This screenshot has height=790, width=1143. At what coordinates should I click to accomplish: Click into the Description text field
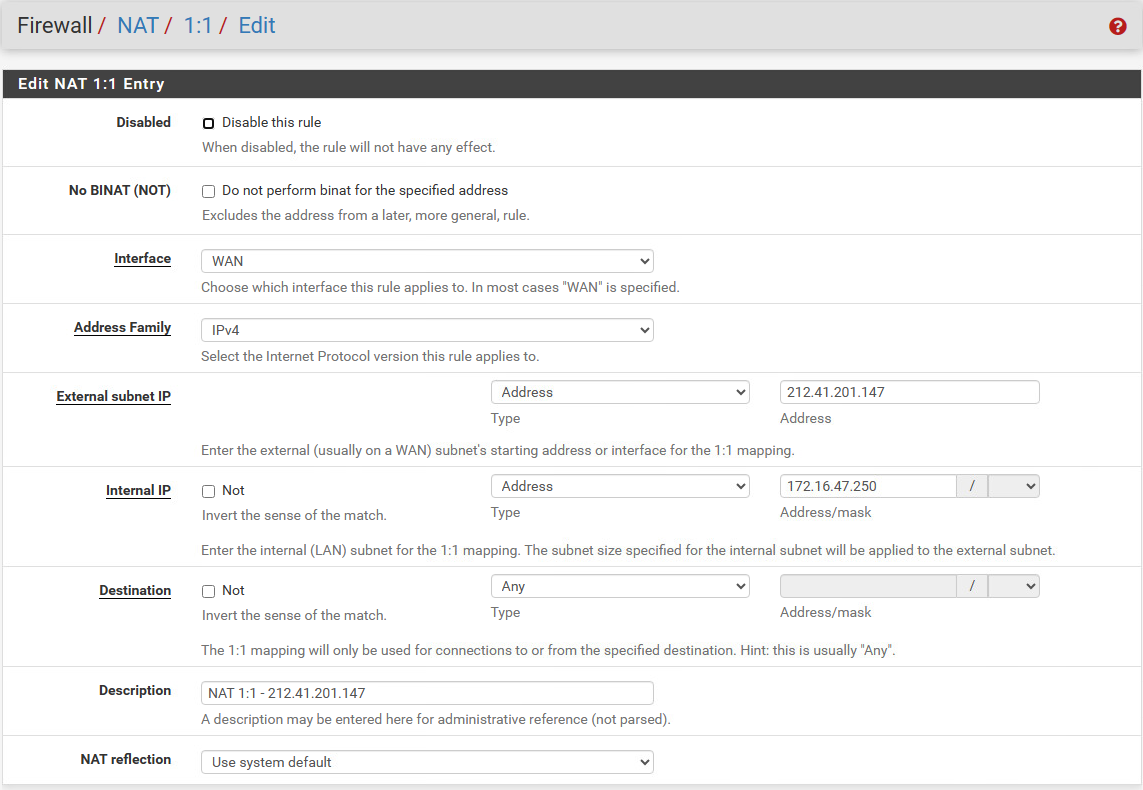pos(427,693)
